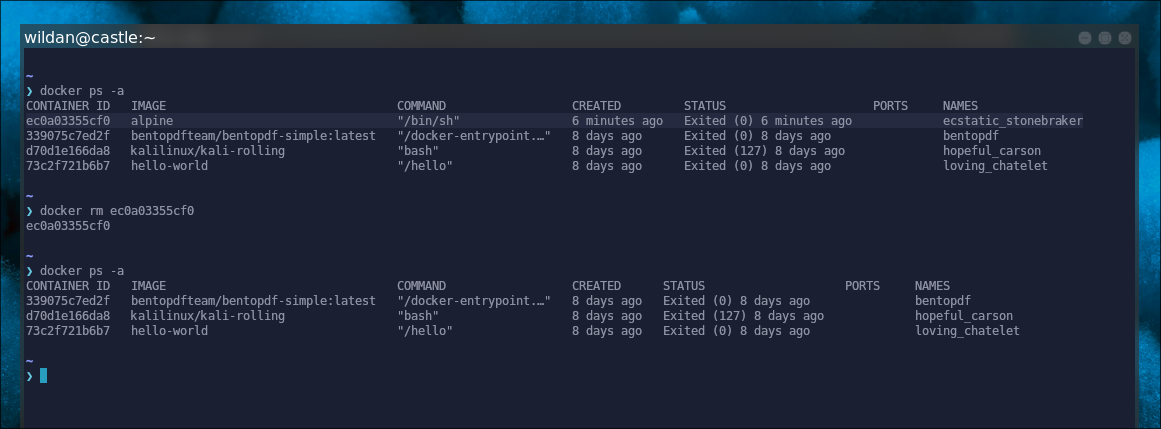Click '6 minutes ago' in CREATED column
The width and height of the screenshot is (1161, 429).
click(617, 121)
